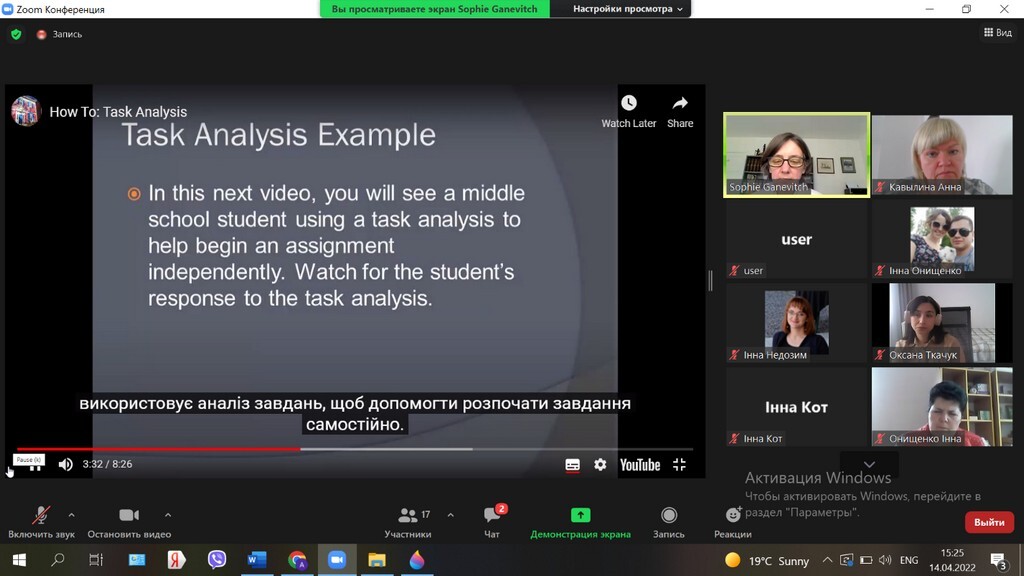
Task: Open volume control in system tray
Action: [885, 560]
